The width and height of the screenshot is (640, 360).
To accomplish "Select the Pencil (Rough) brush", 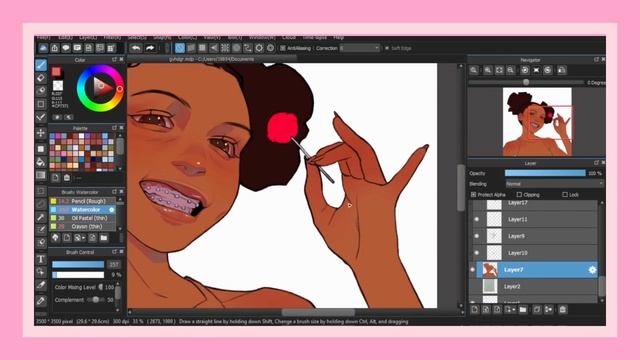I will 82,201.
